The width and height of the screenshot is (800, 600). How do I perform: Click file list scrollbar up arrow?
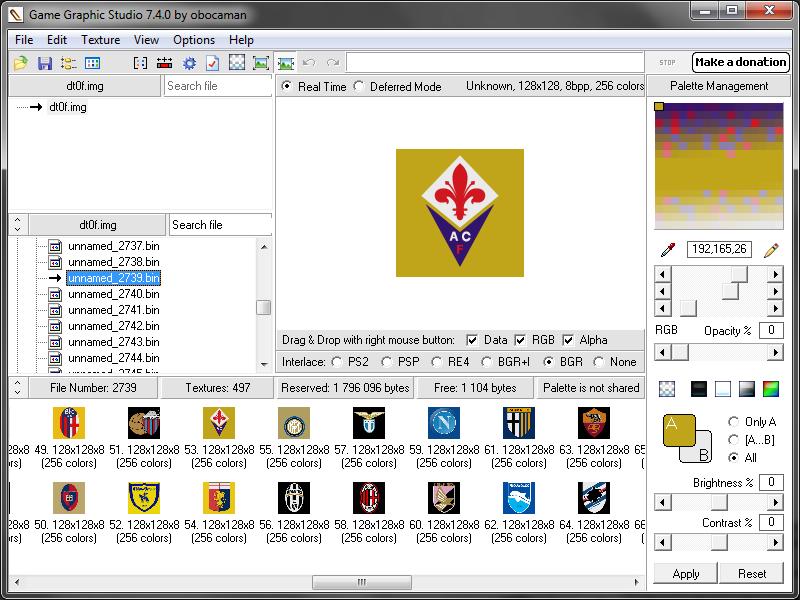264,247
